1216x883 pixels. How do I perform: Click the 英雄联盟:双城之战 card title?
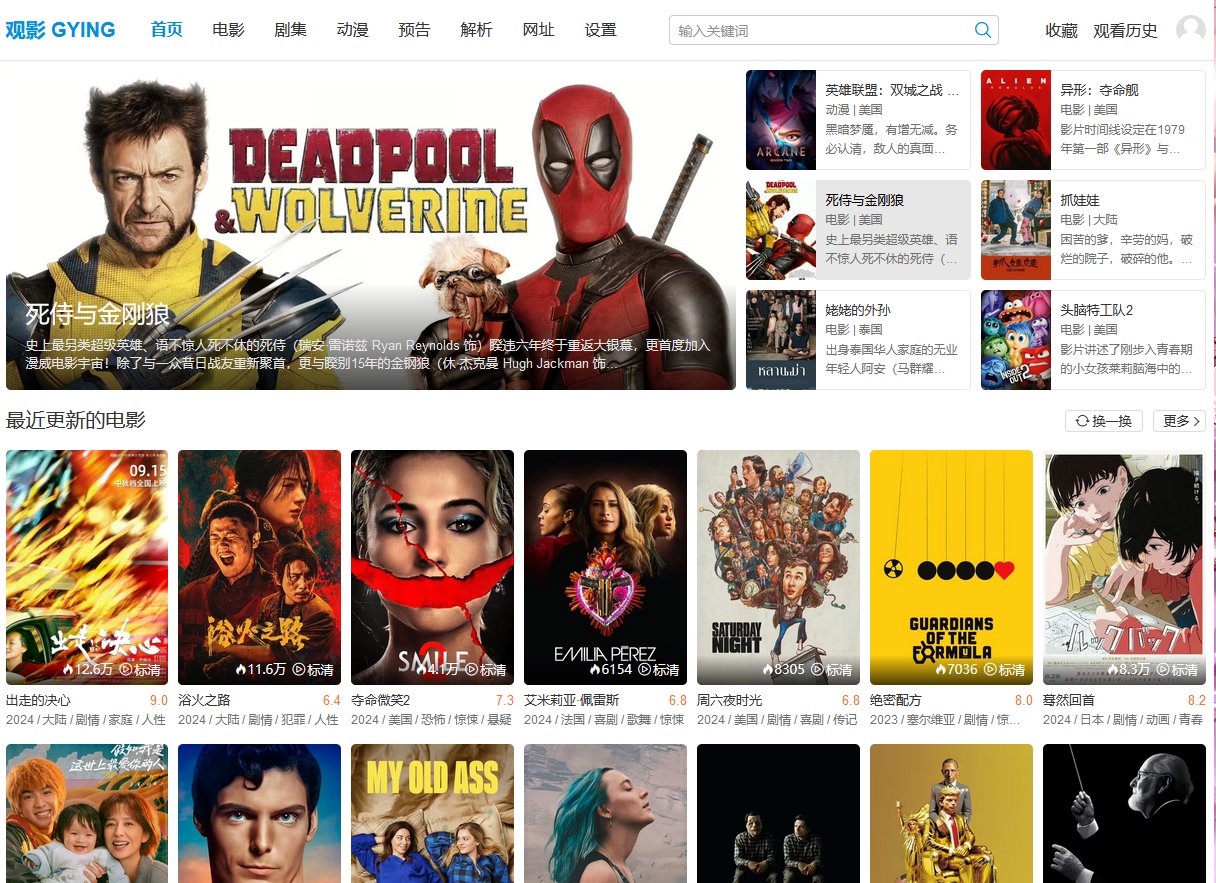[893, 90]
